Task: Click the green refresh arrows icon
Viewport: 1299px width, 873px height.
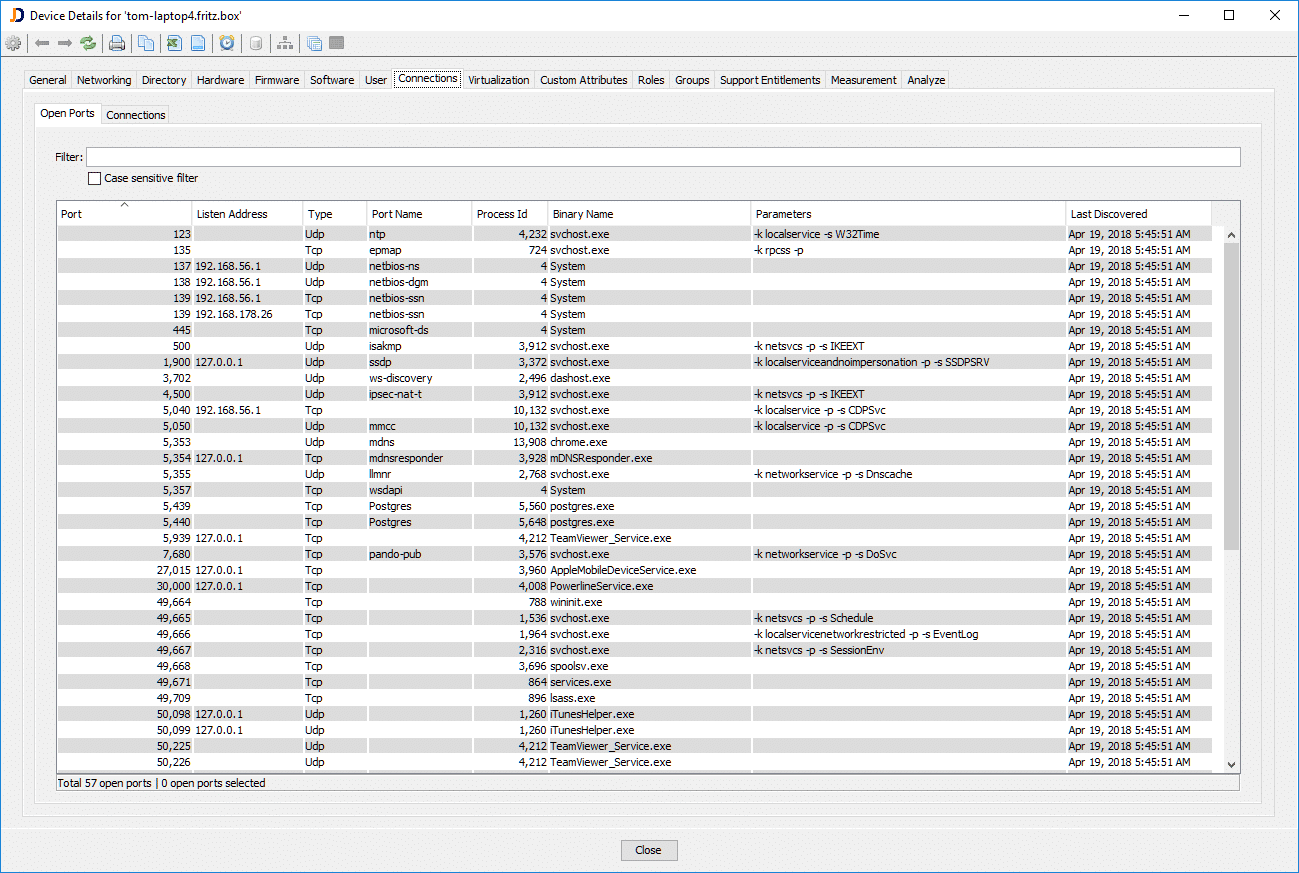Action: tap(88, 43)
